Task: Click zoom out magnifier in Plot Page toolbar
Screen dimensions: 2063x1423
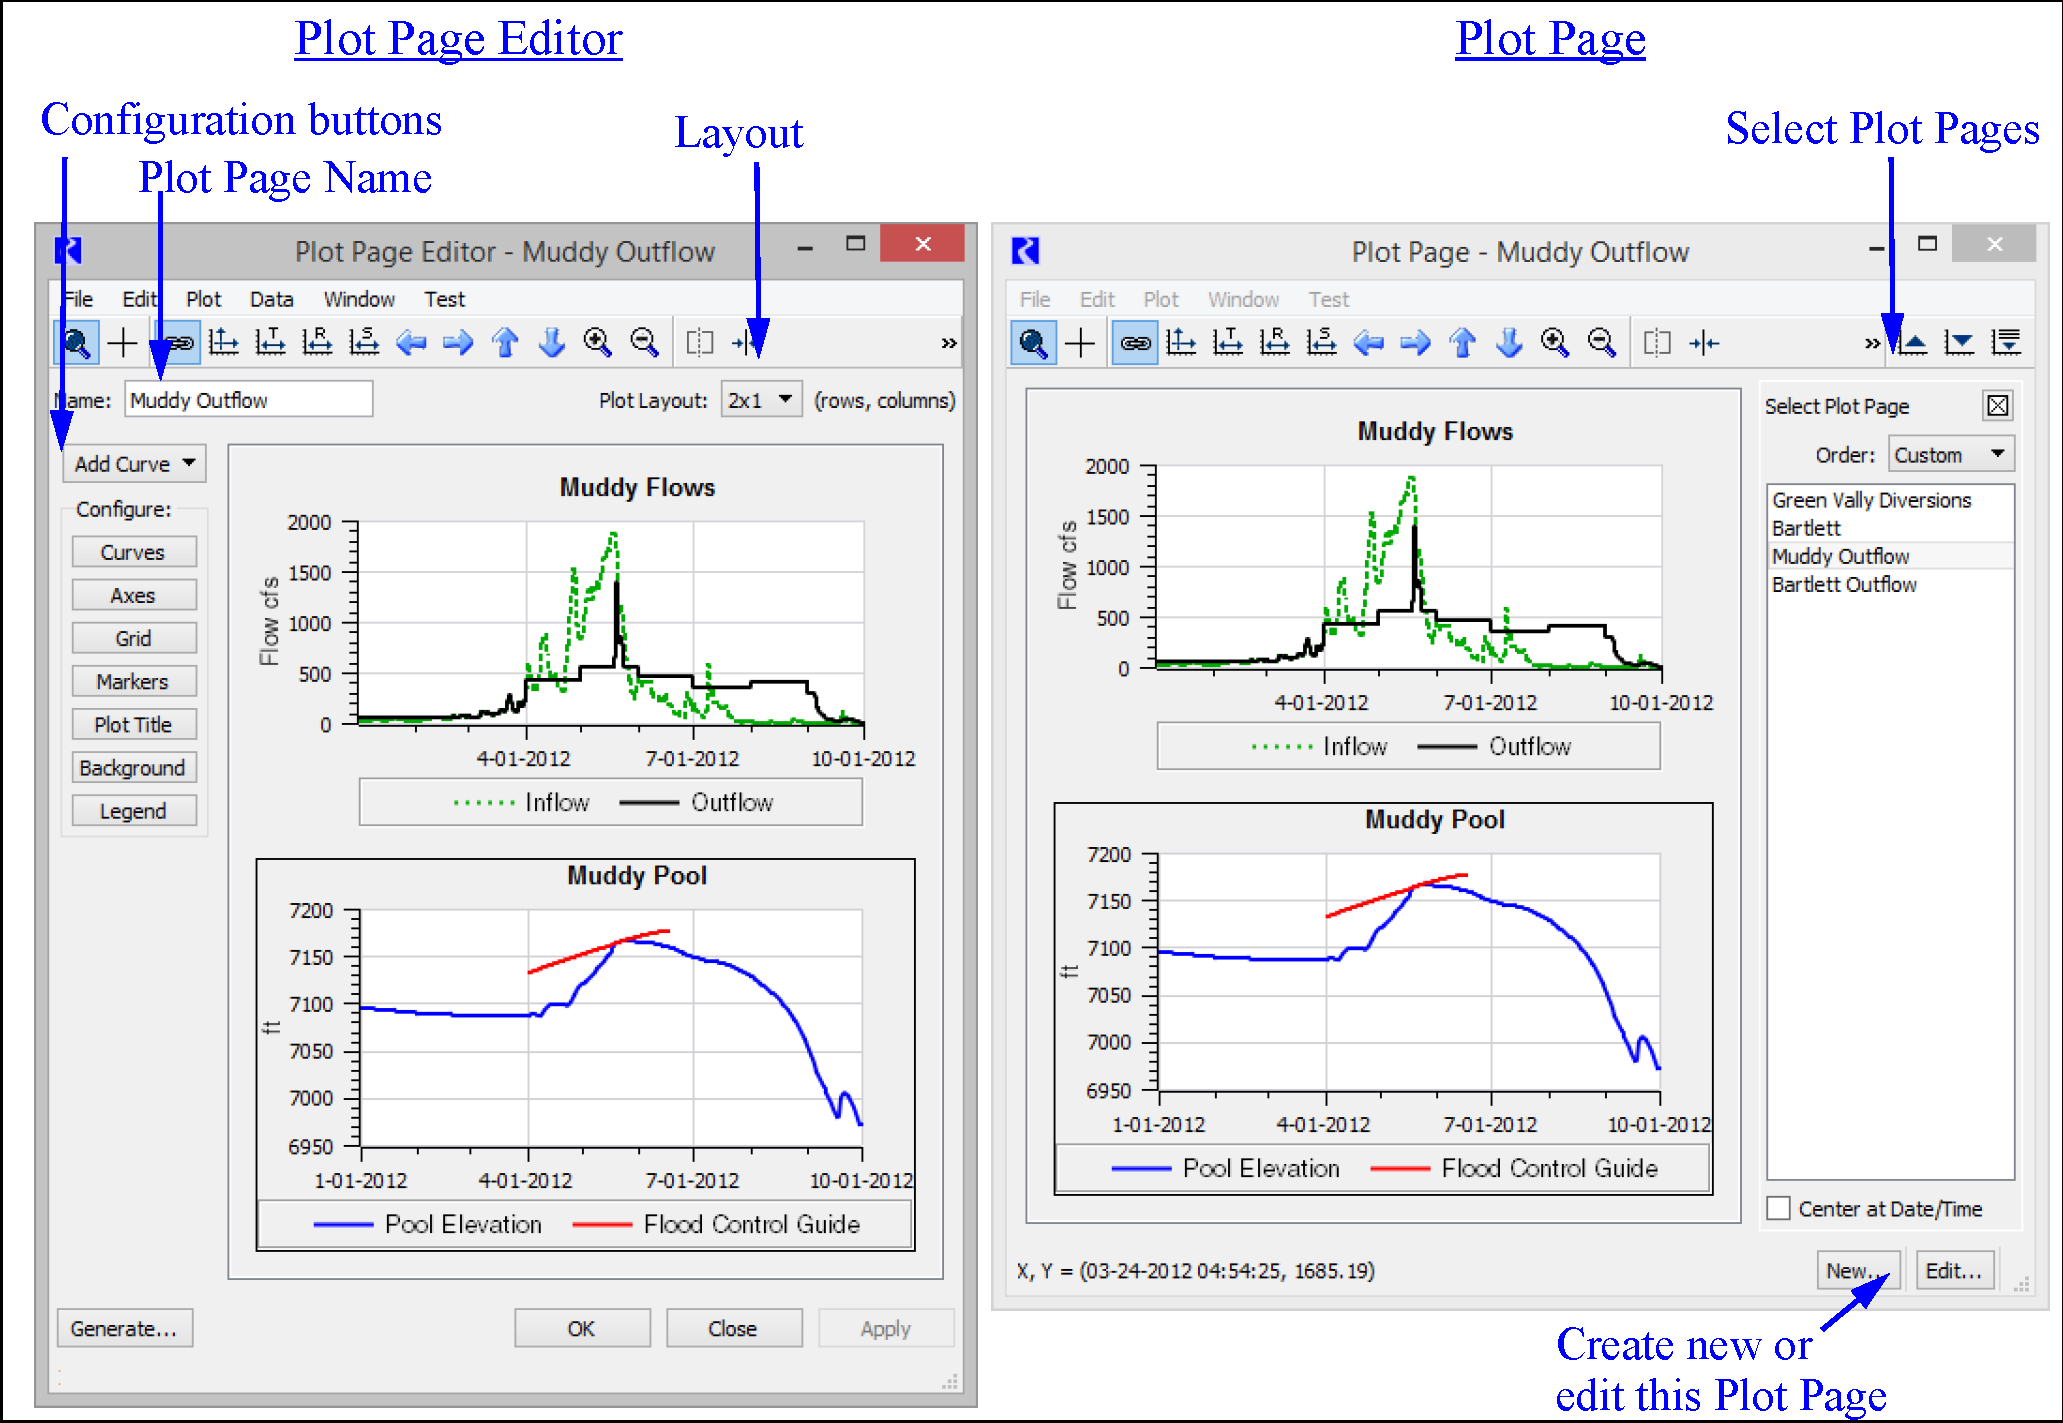Action: (x=1602, y=343)
